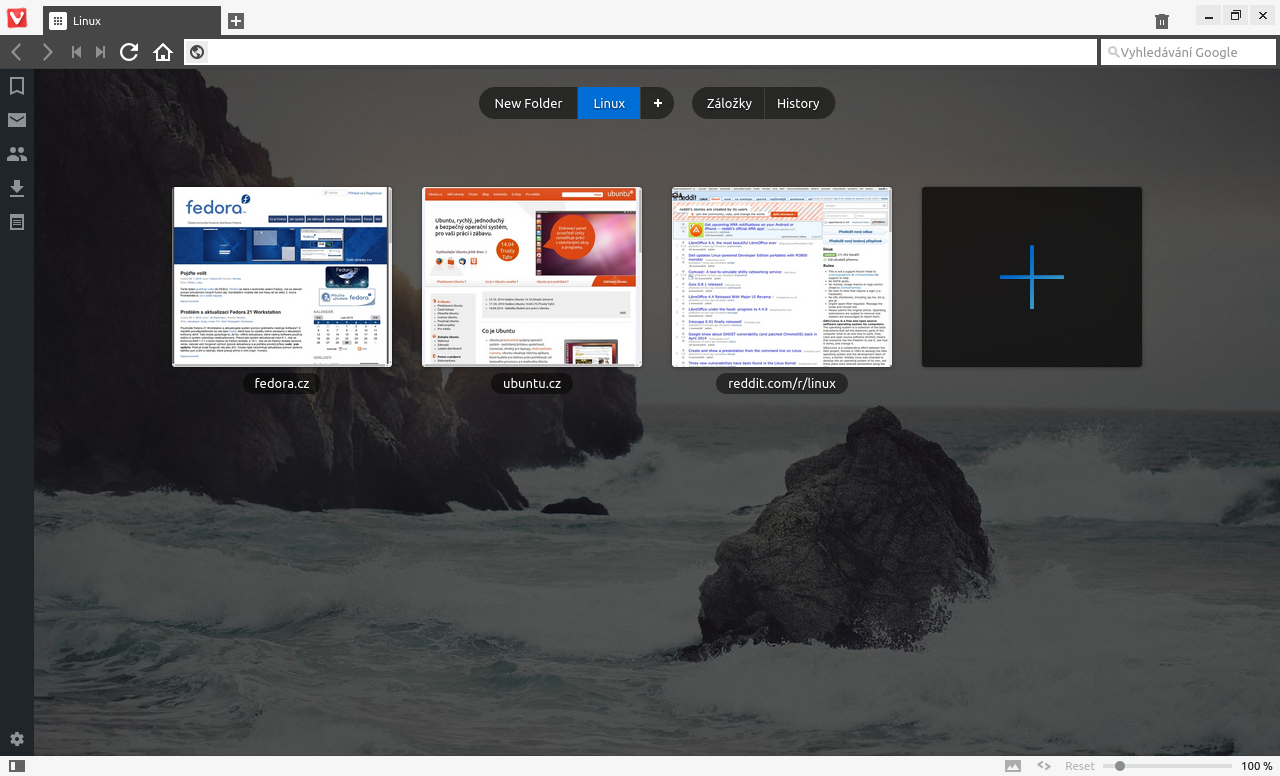Open the closed tabs trash can

(x=1162, y=21)
